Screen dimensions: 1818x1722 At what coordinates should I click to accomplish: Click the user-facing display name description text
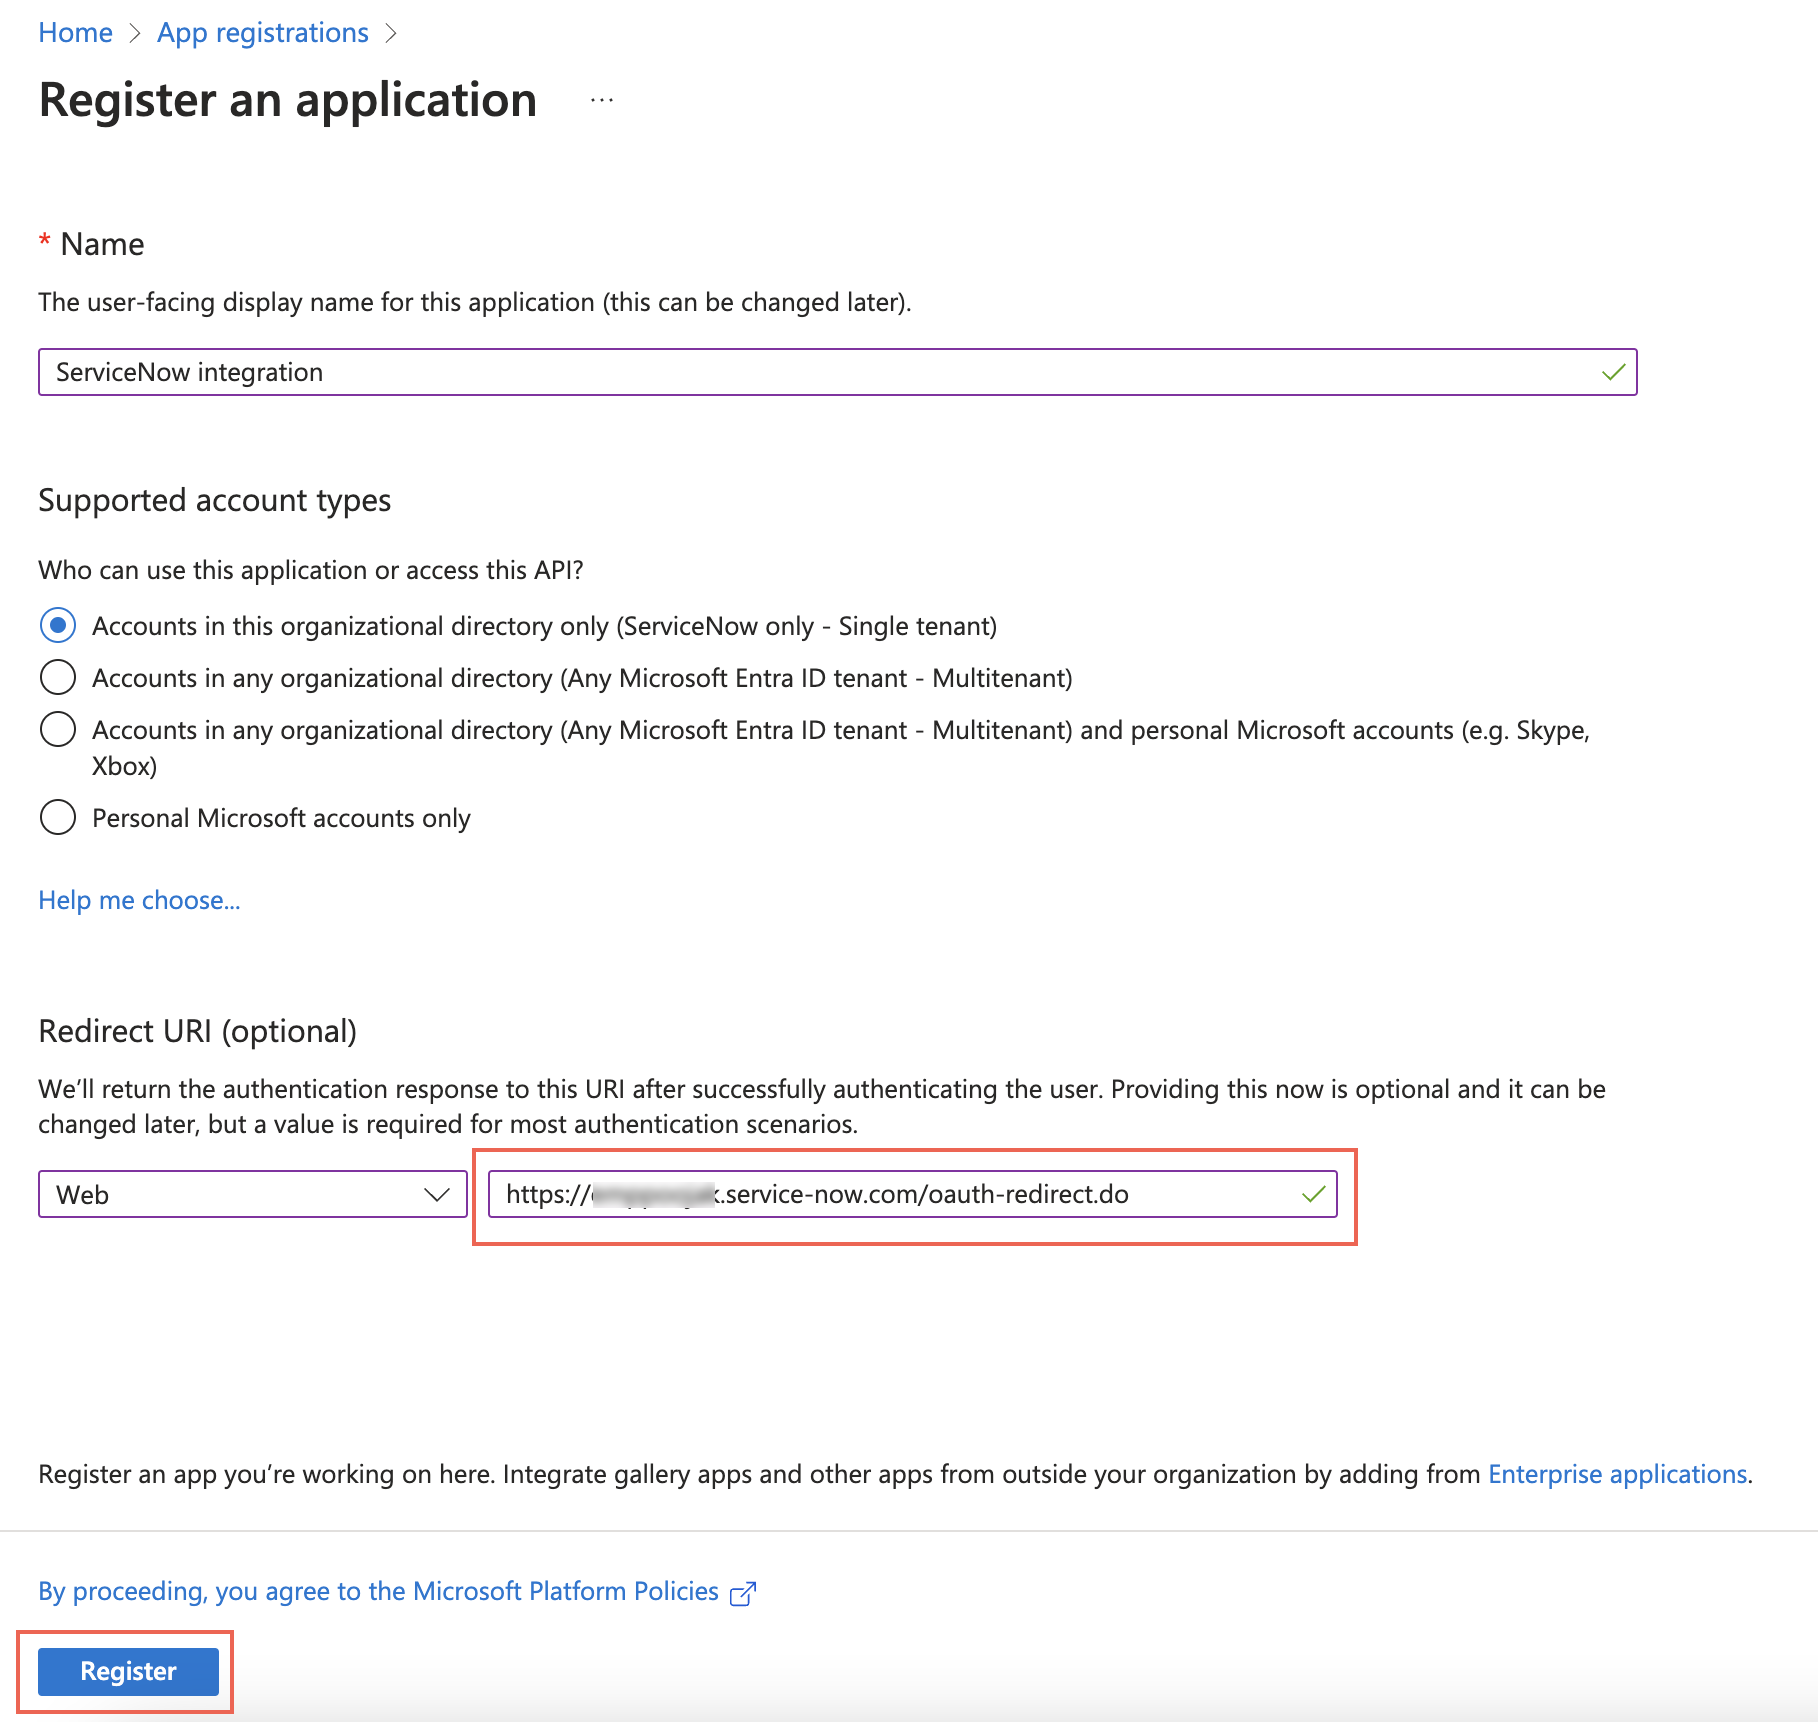475,302
